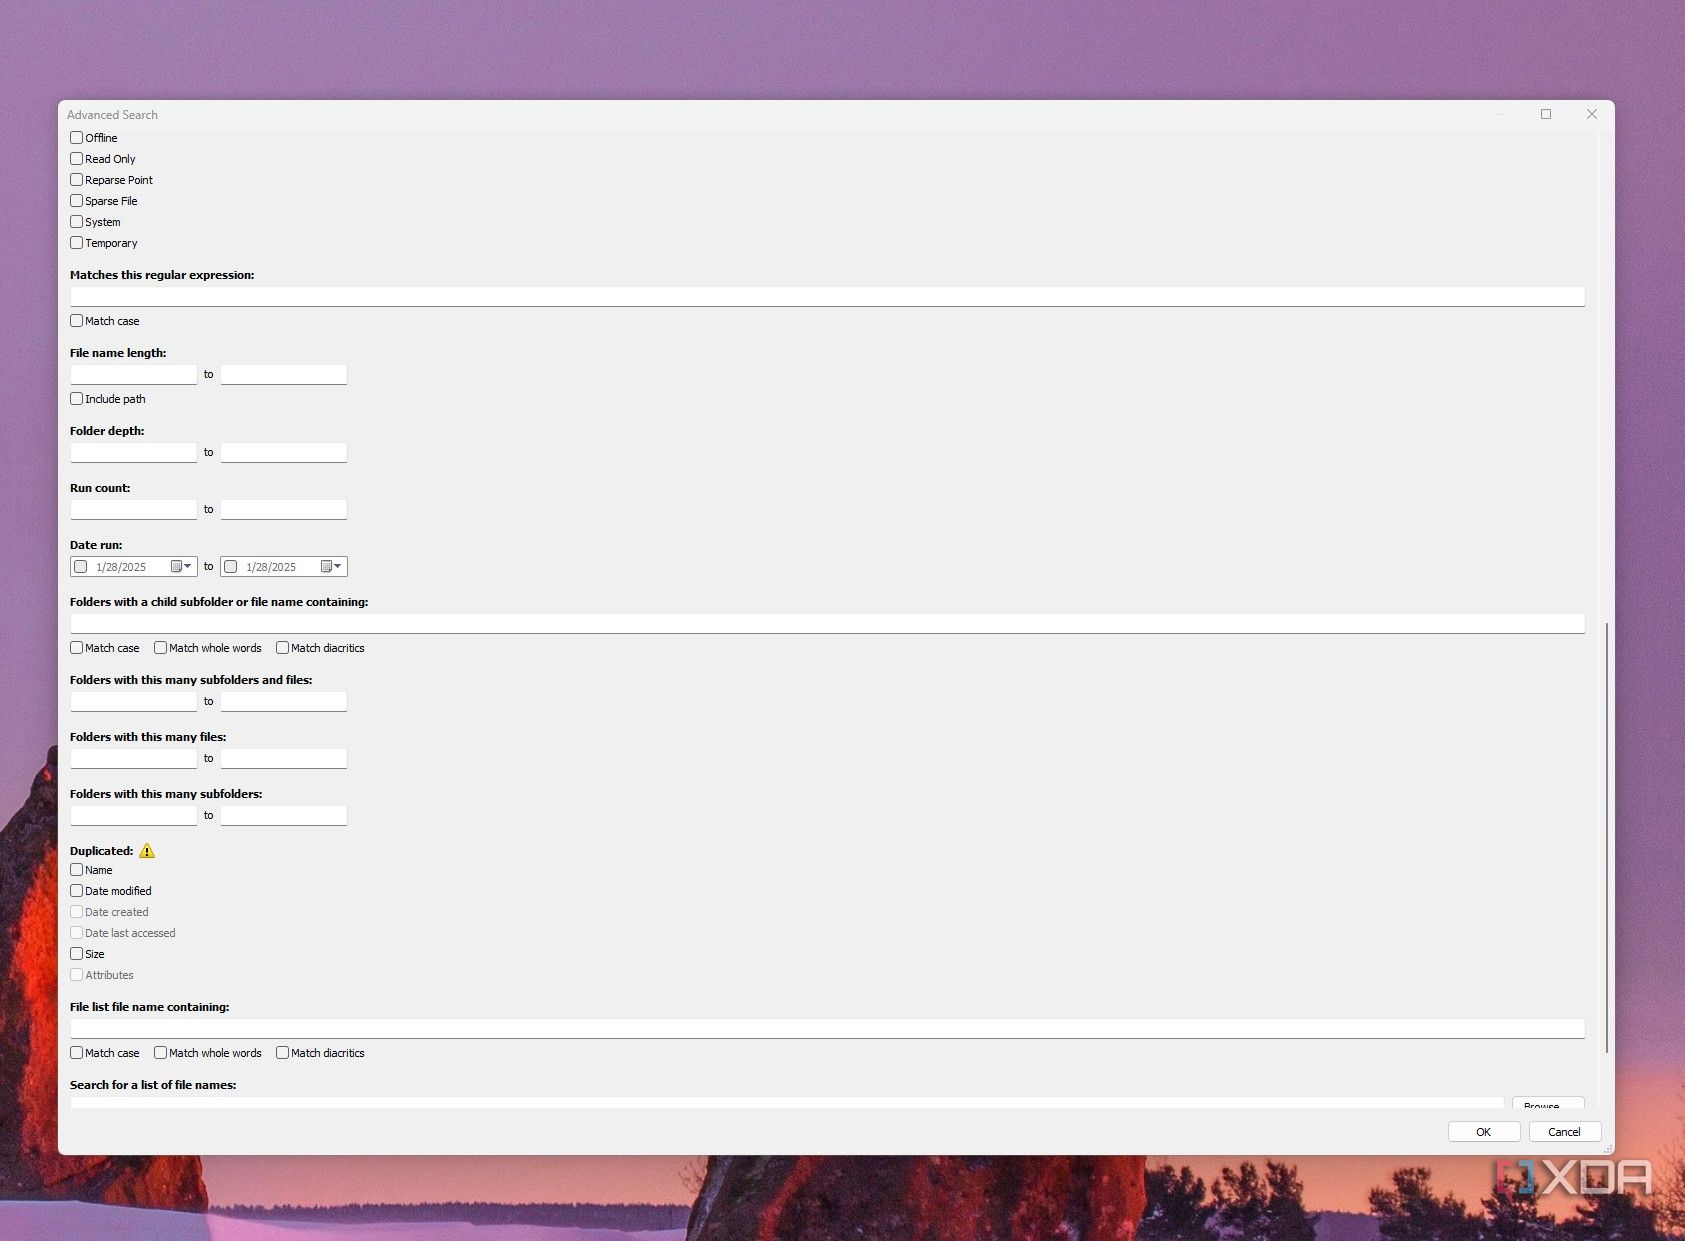
Task: Maximize the Advanced Search window
Action: click(x=1546, y=115)
